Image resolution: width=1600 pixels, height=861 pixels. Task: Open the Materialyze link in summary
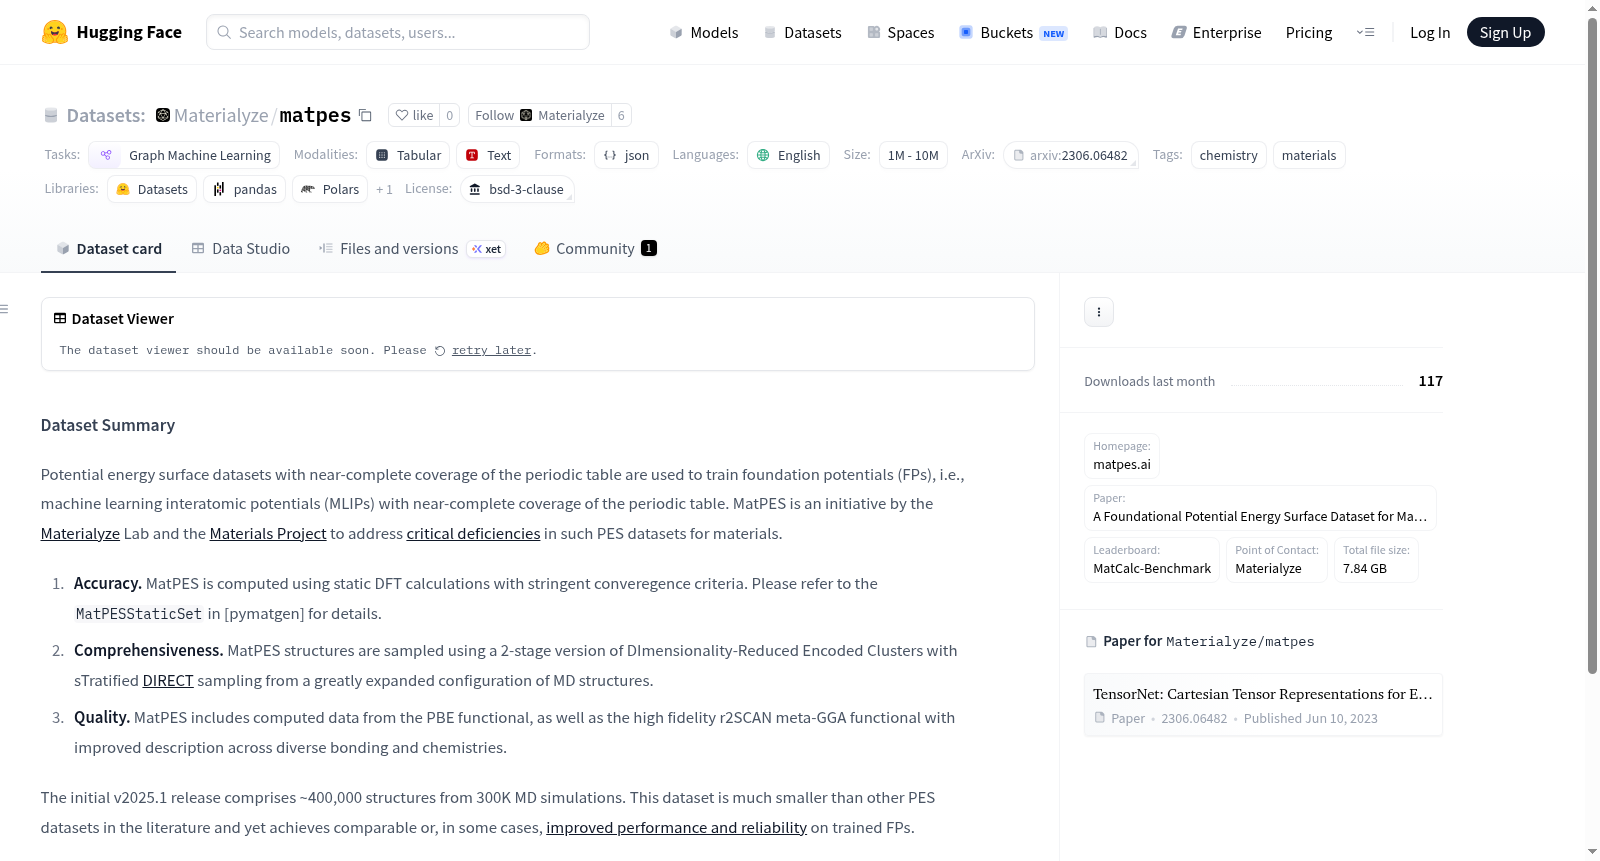click(x=80, y=534)
